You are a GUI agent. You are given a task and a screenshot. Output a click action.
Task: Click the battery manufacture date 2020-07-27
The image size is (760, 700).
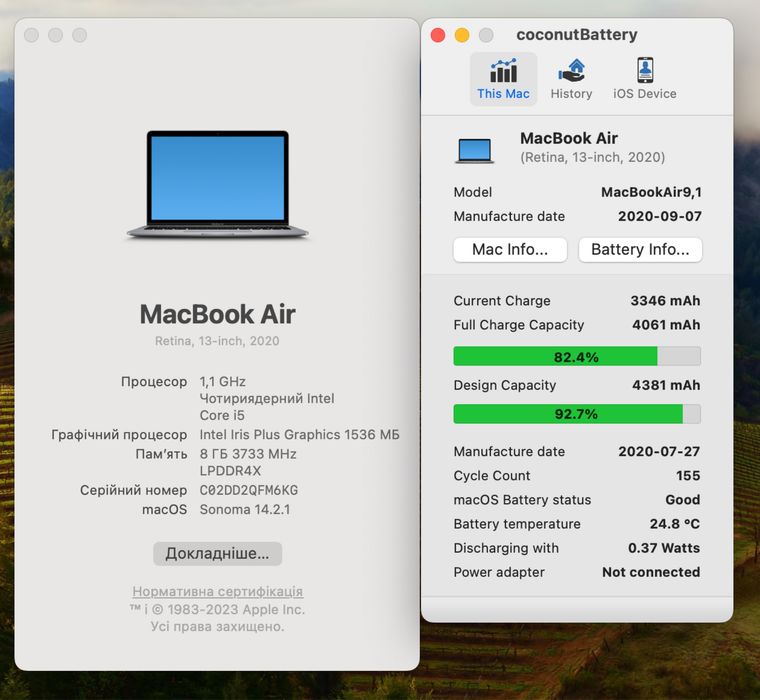[659, 451]
